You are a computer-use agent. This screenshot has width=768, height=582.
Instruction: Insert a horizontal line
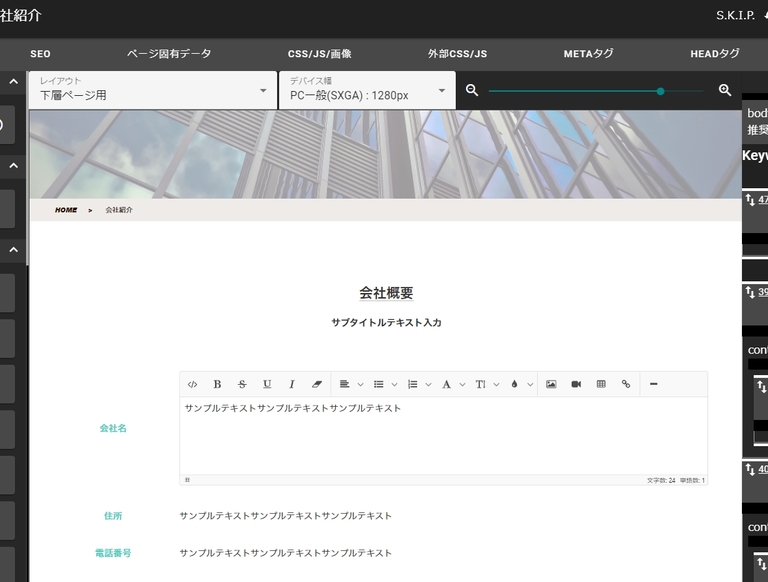654,384
